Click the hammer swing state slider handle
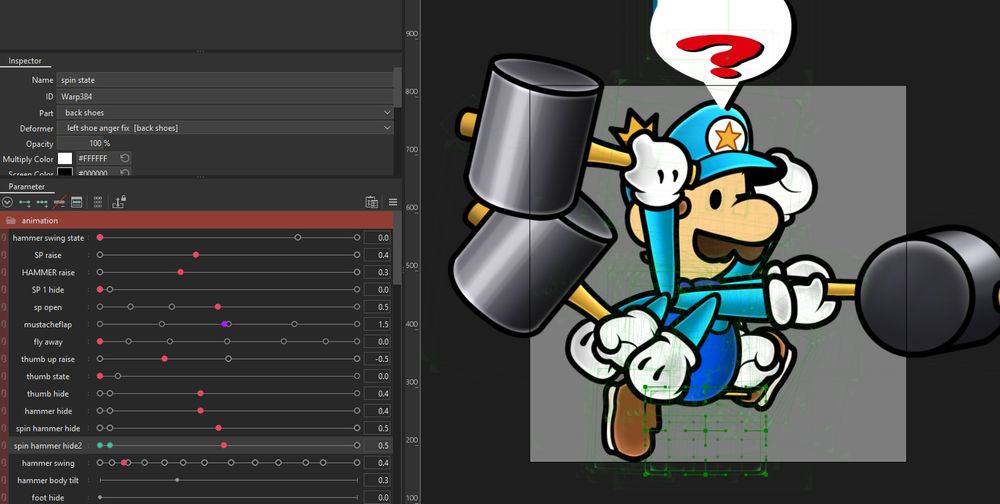1000x504 pixels. [100, 237]
